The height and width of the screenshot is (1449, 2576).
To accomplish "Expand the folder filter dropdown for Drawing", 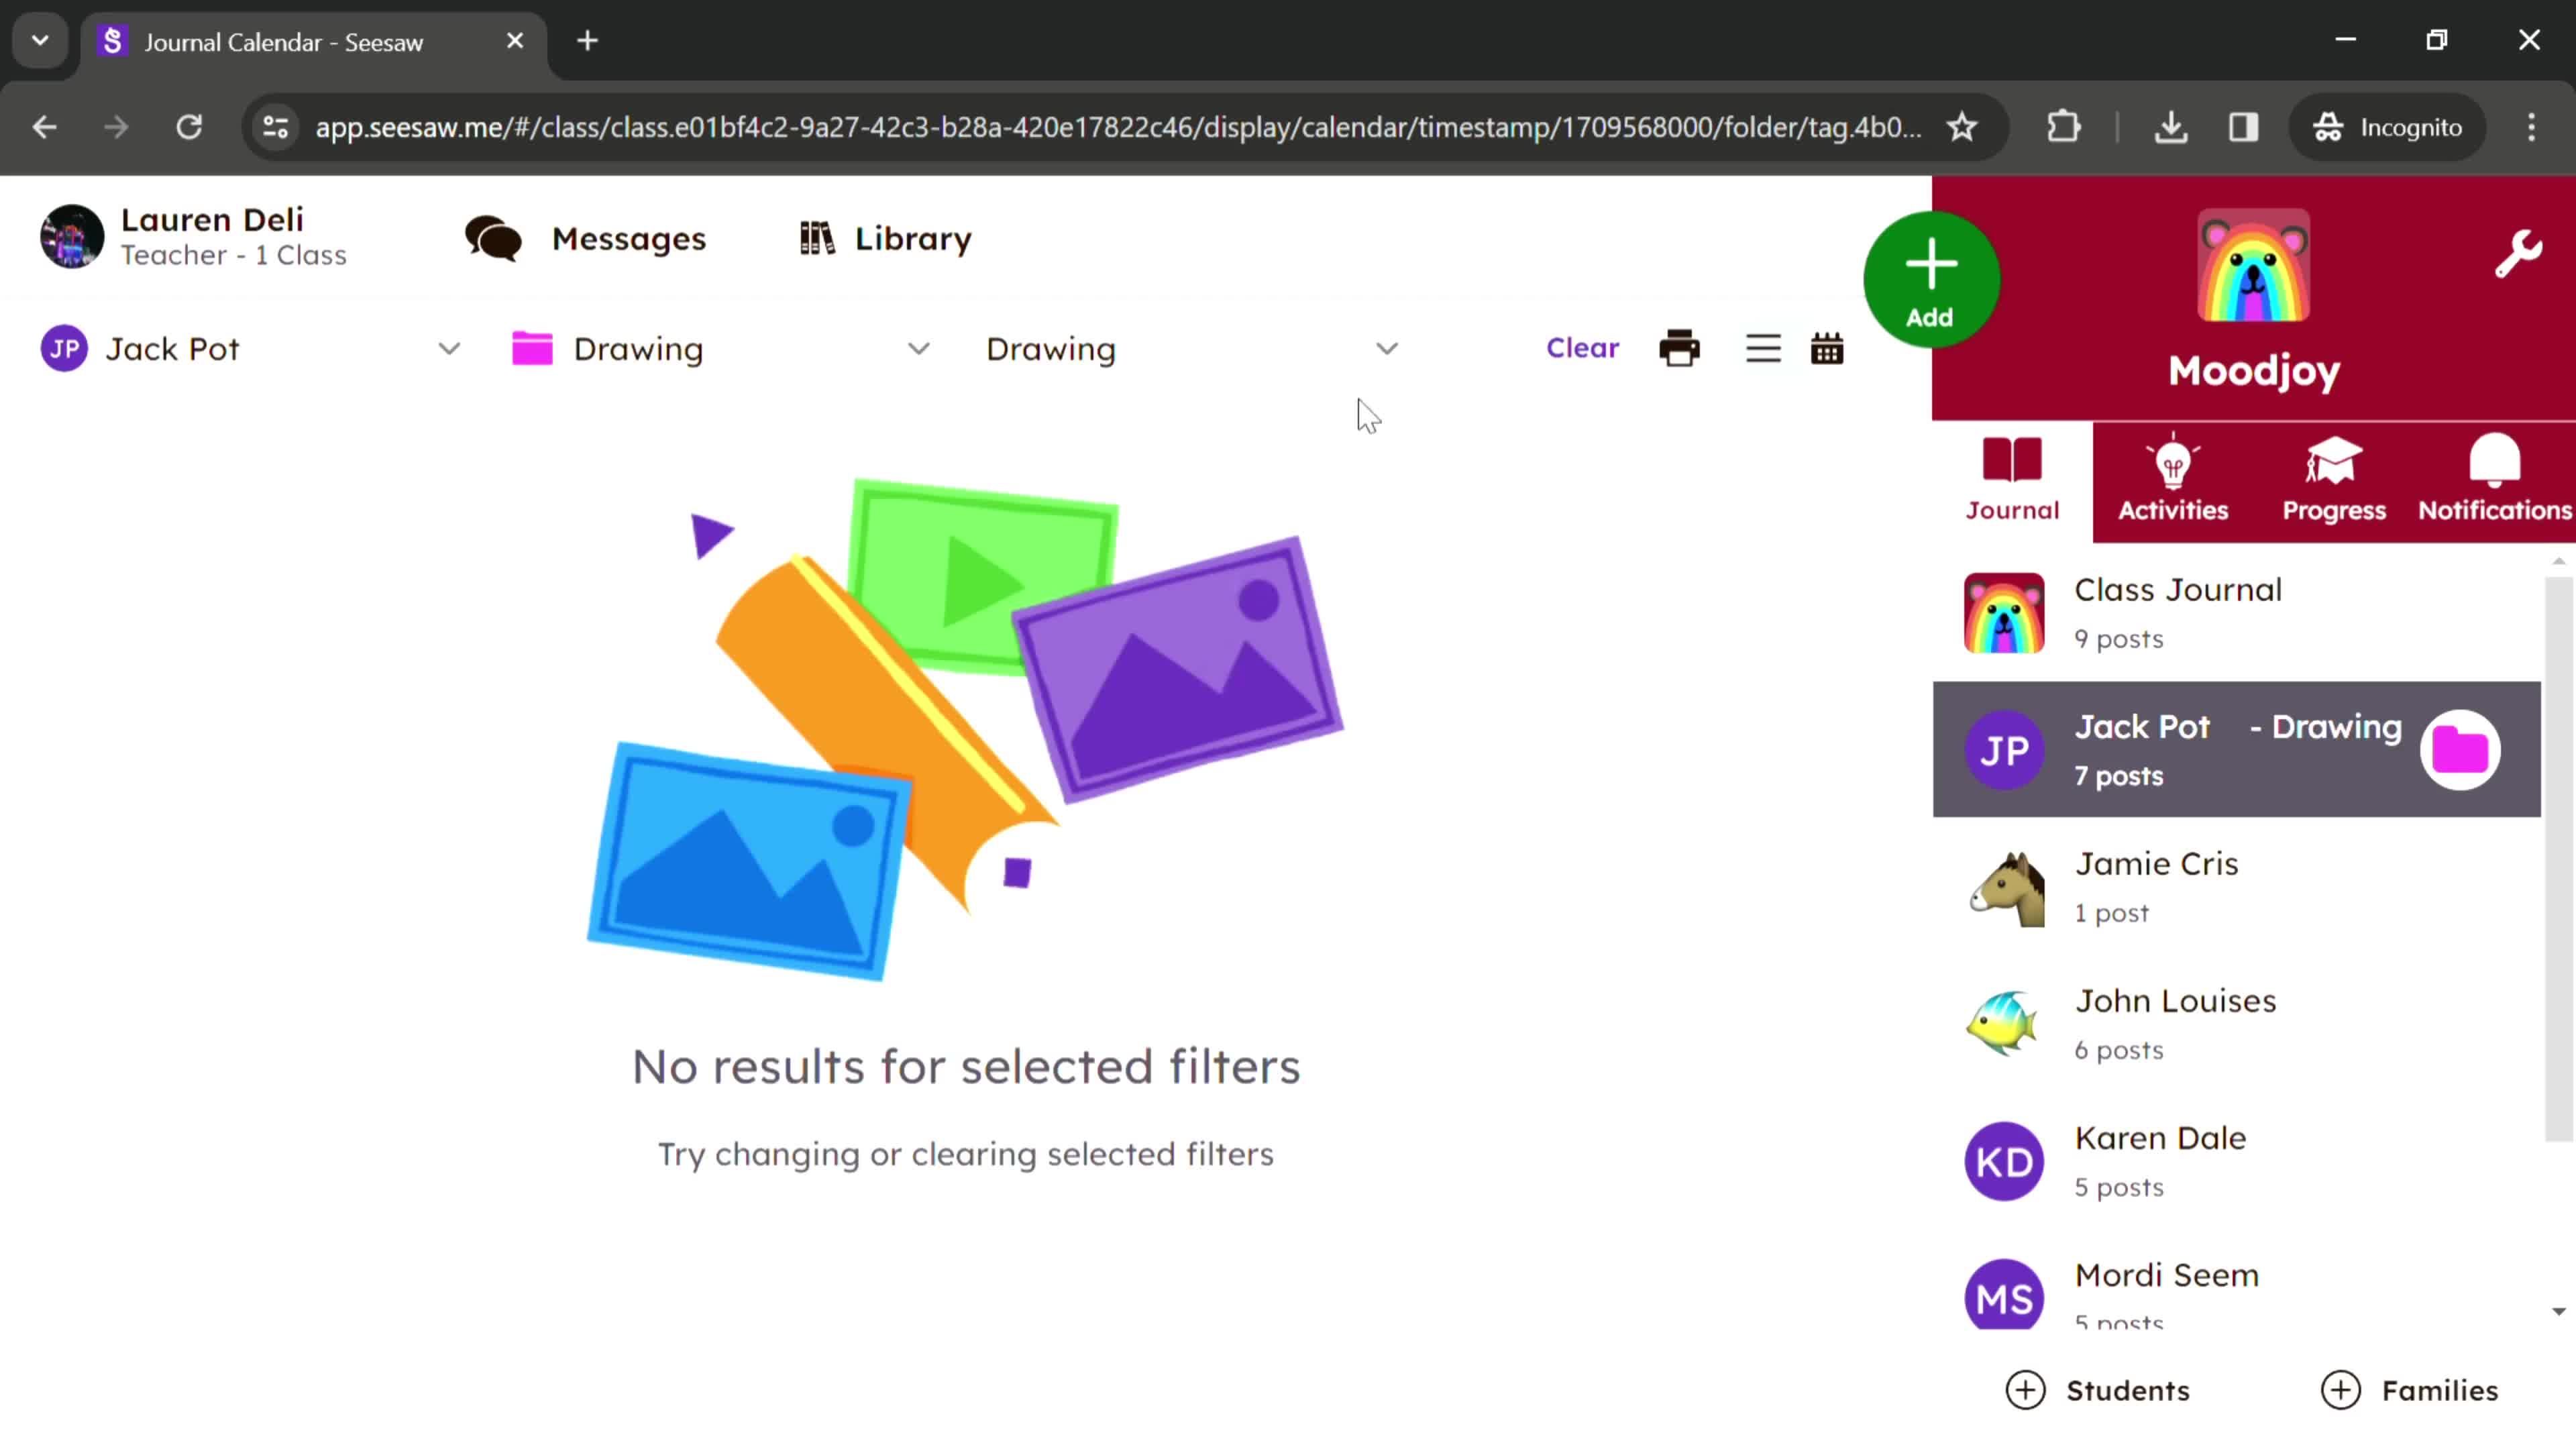I will (918, 349).
